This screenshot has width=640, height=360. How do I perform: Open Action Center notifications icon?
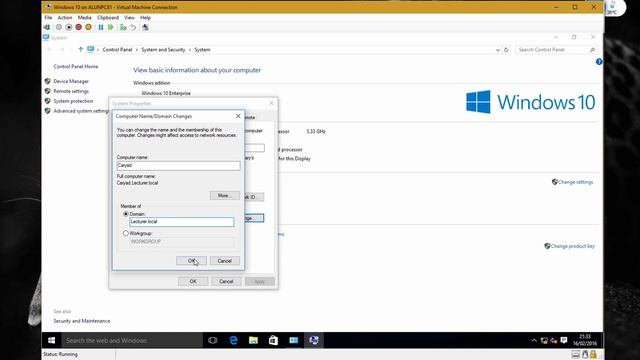(564, 340)
